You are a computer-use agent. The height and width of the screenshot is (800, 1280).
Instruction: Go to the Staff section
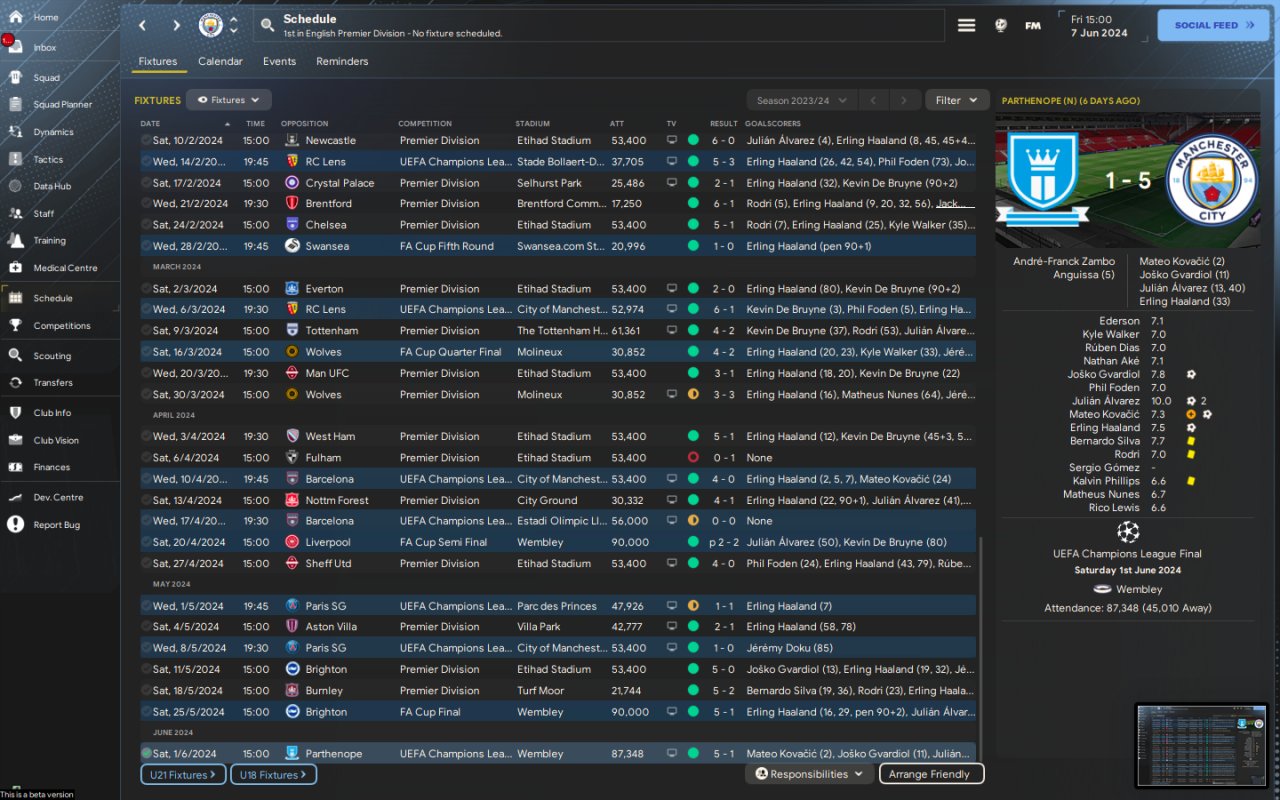[44, 213]
